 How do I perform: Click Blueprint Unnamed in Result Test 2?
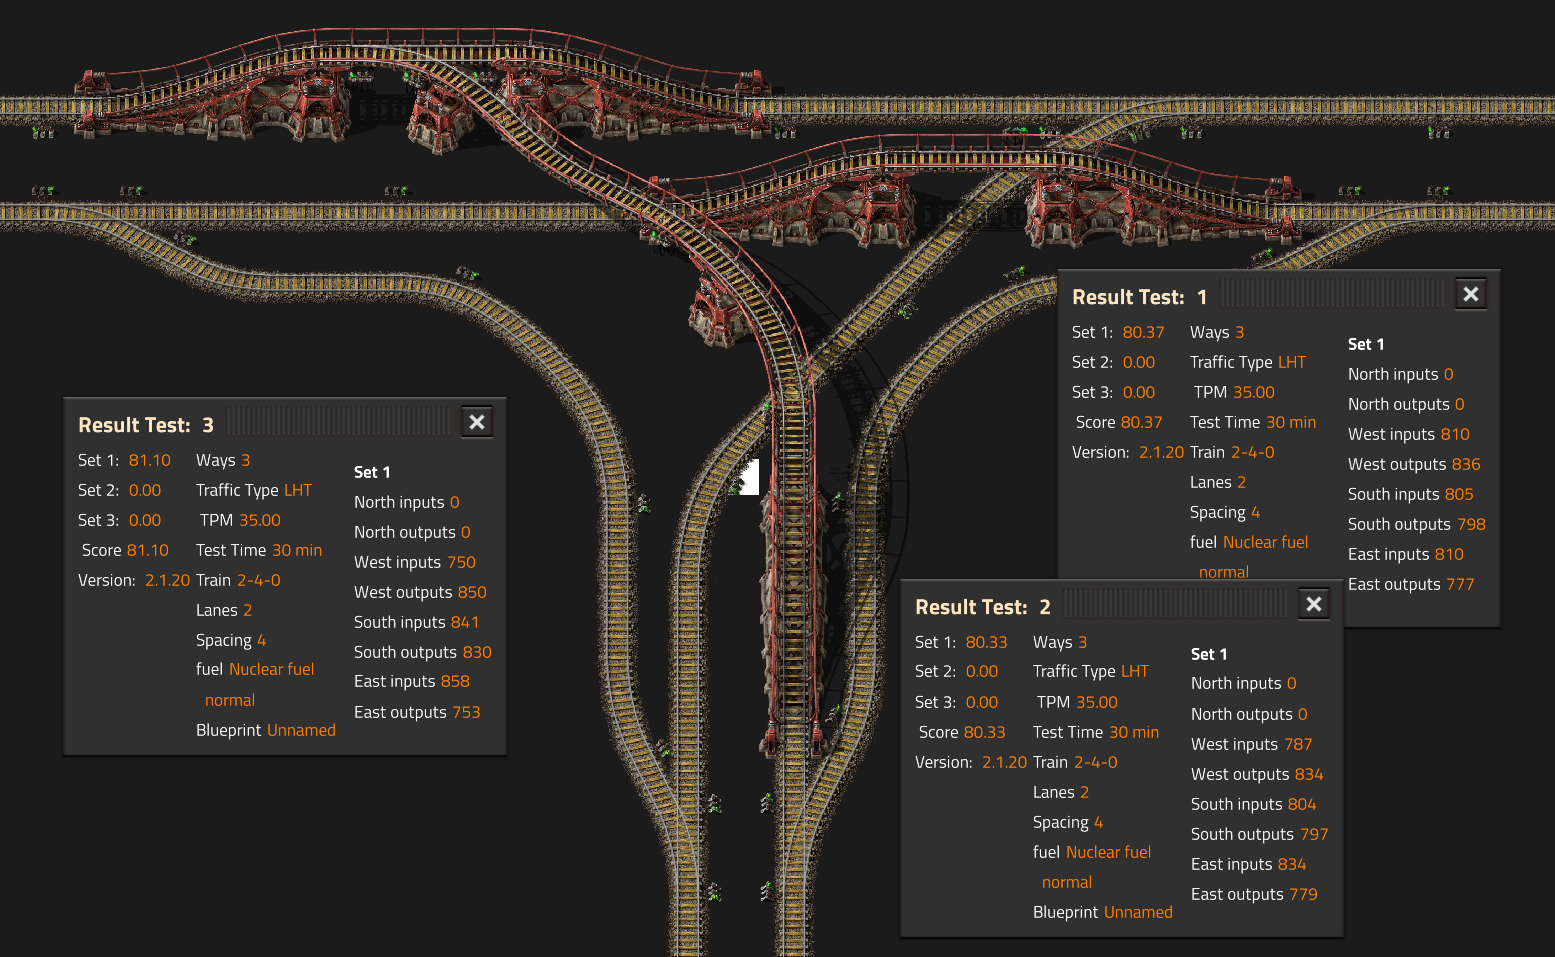pyautogui.click(x=1103, y=912)
